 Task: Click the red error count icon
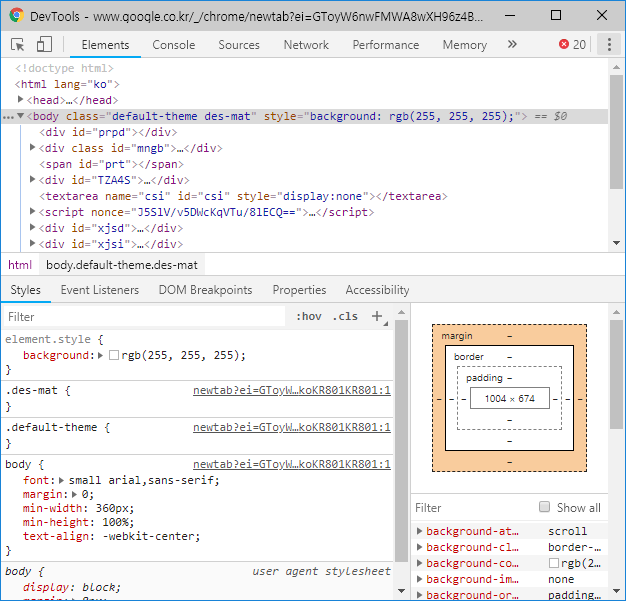click(564, 44)
